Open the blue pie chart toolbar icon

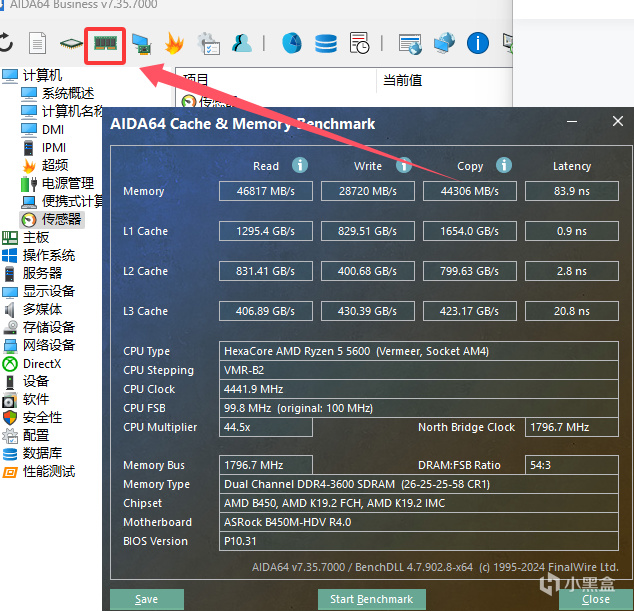click(292, 43)
